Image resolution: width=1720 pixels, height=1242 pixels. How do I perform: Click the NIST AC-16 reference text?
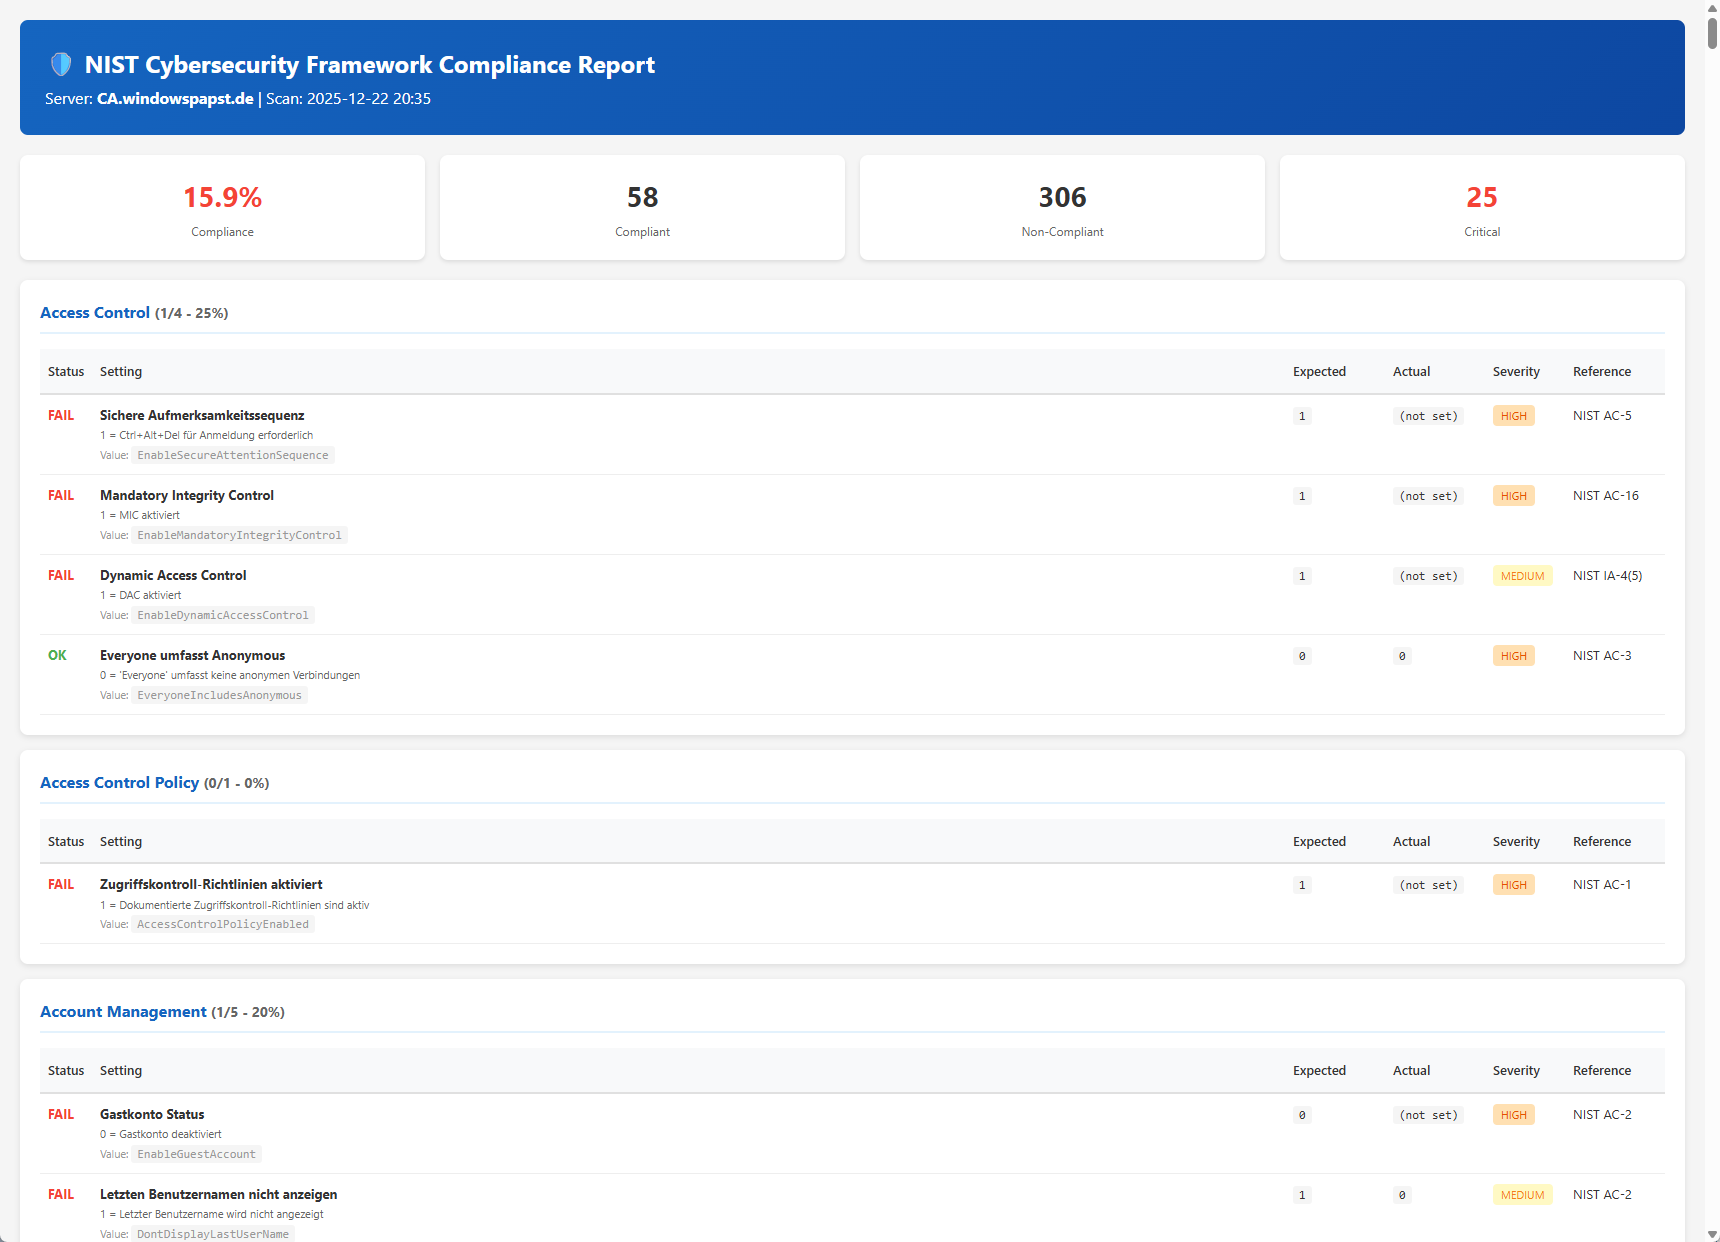point(1605,496)
